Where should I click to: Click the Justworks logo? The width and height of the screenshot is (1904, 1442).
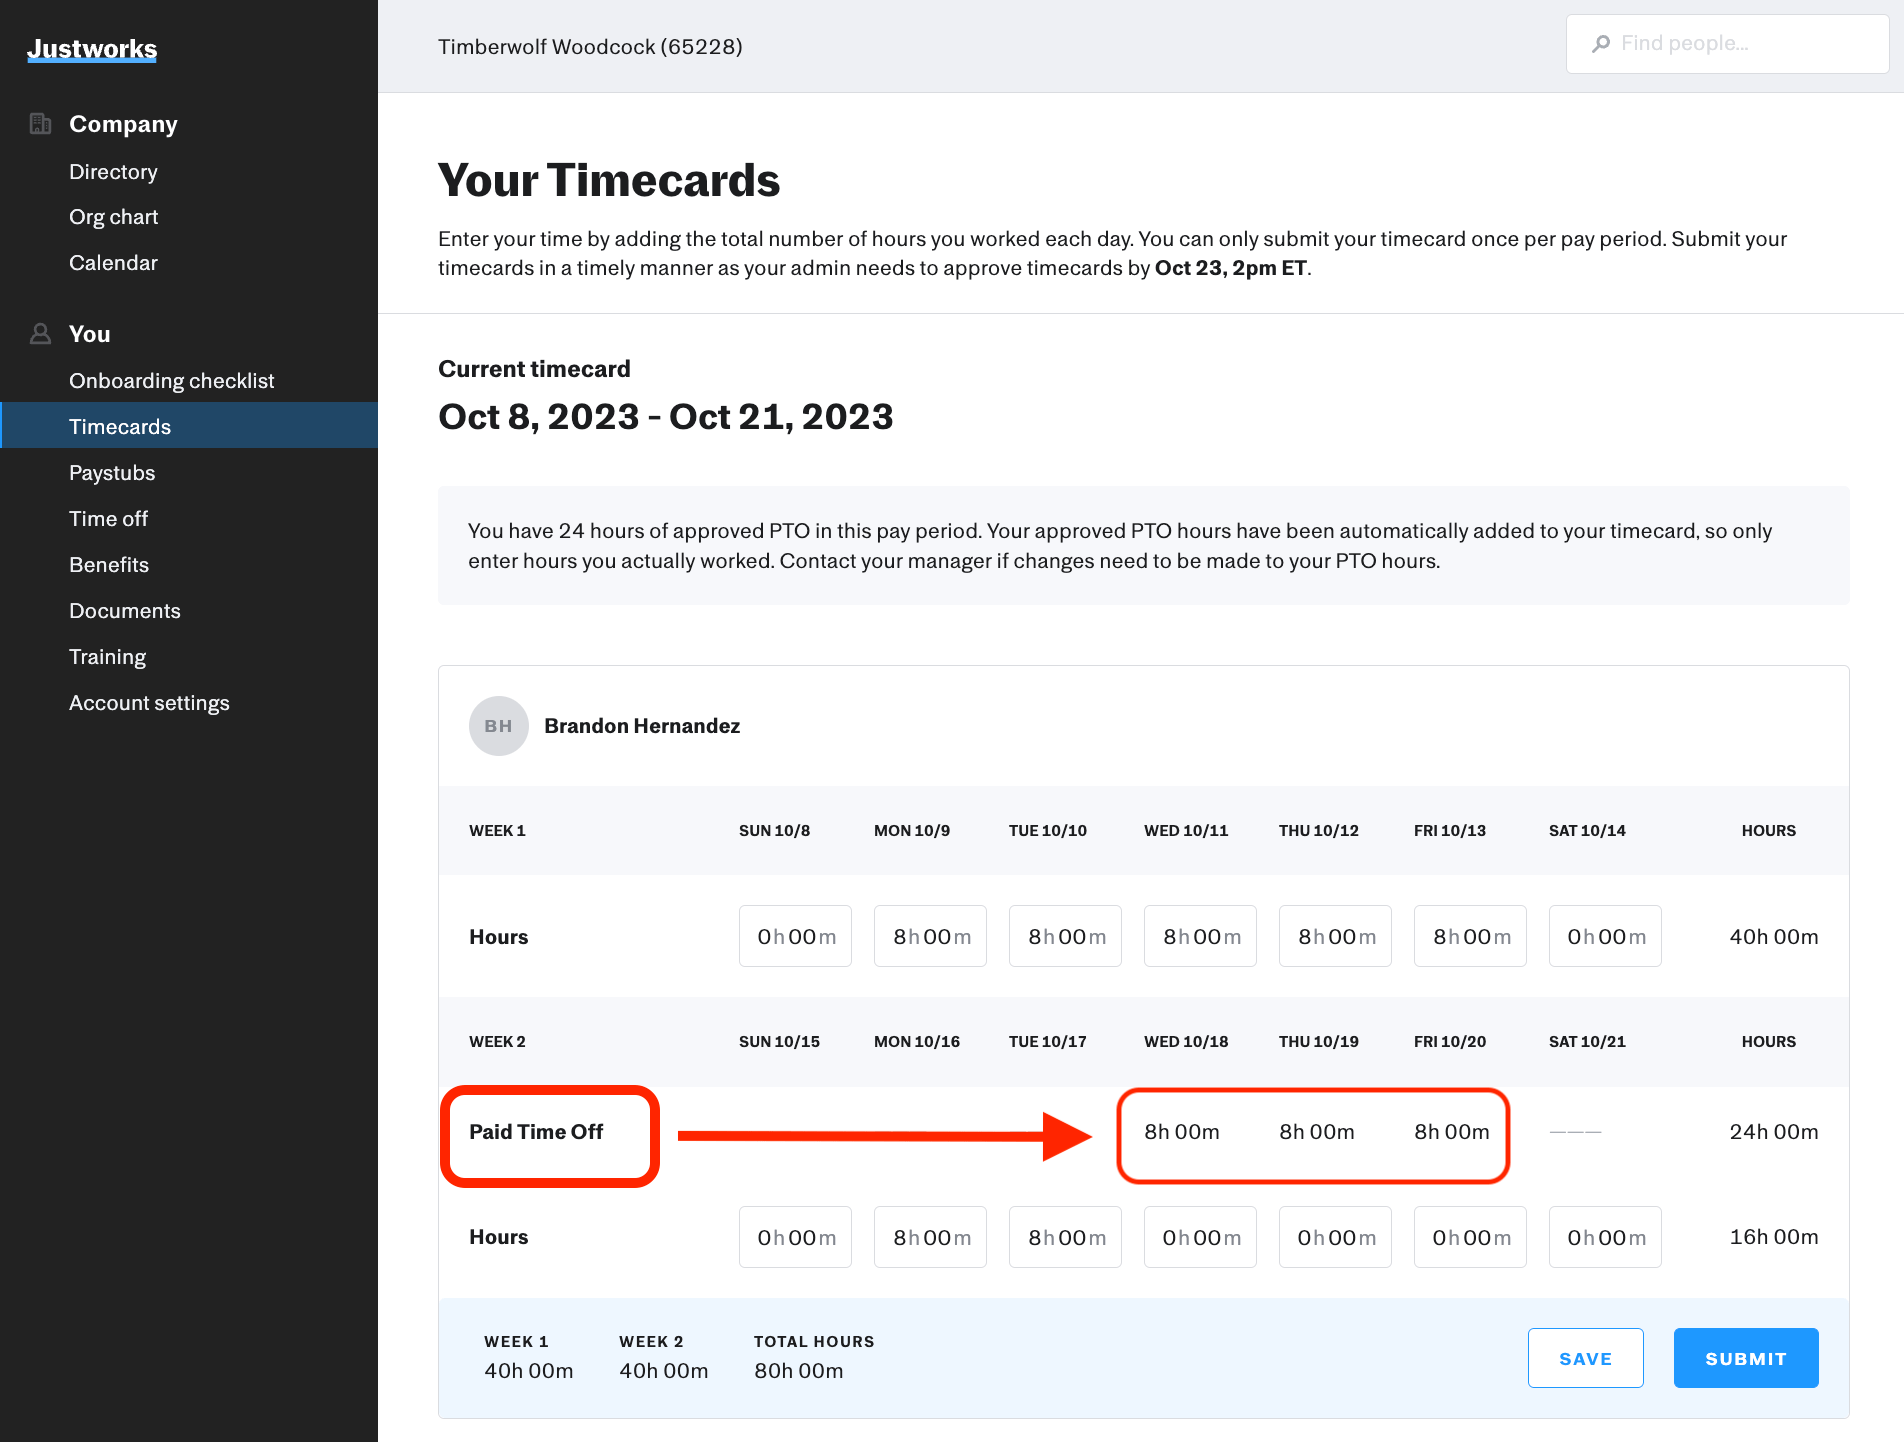[x=91, y=48]
